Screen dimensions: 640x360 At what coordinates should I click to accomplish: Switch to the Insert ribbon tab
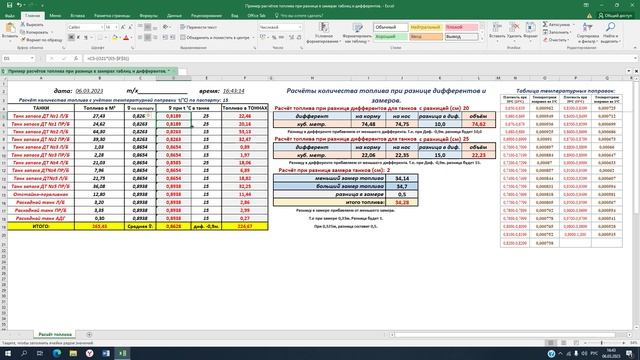click(78, 16)
